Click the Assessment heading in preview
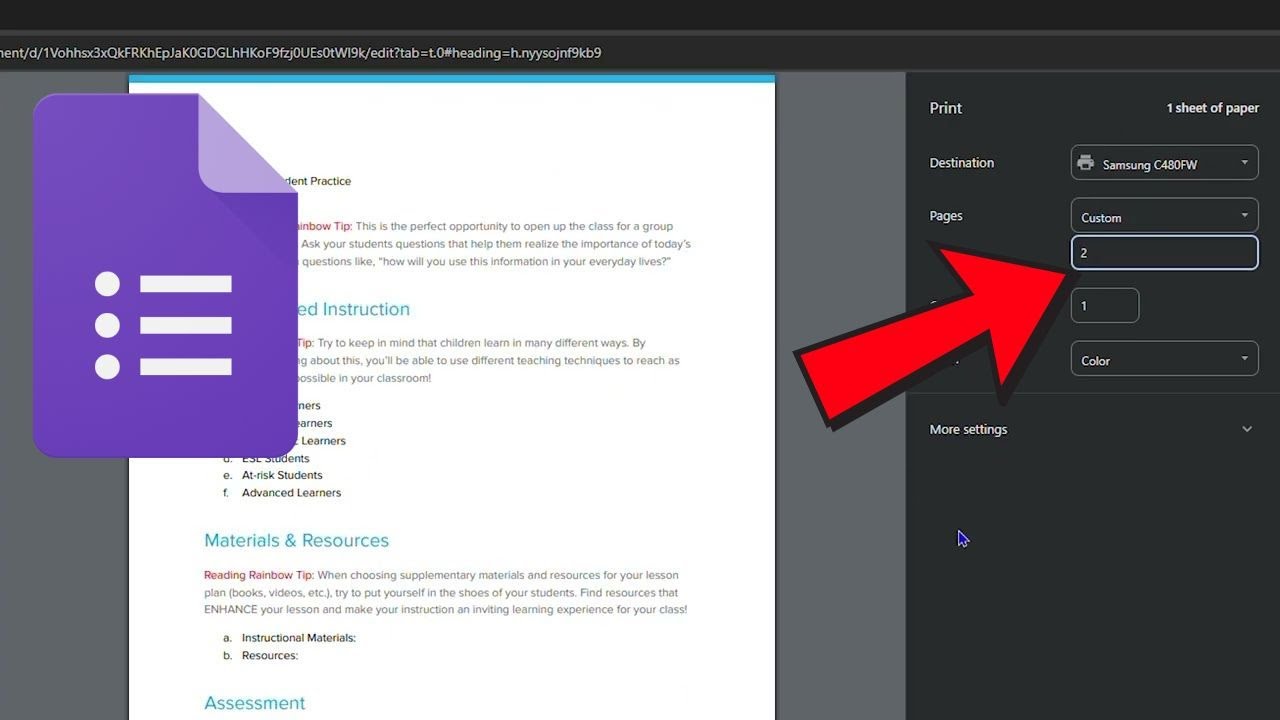This screenshot has width=1280, height=720. point(255,703)
